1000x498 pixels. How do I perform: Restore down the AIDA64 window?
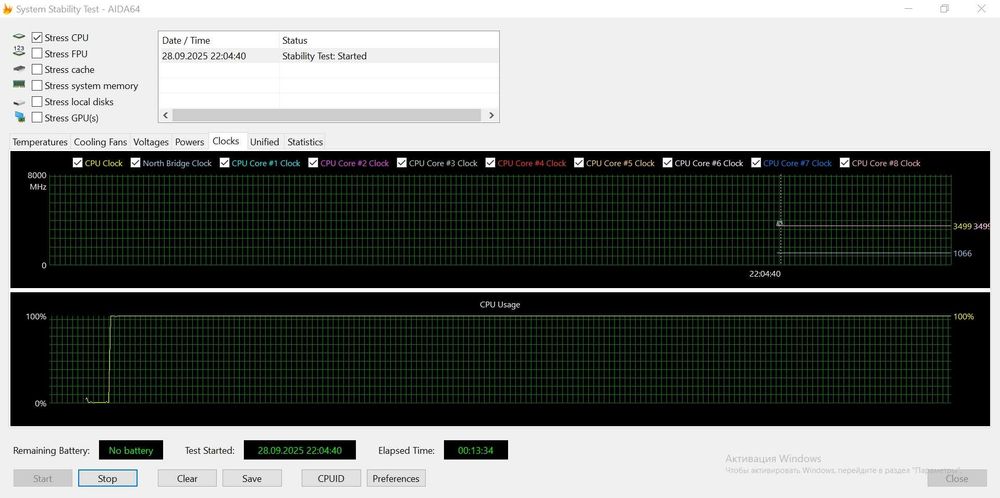pos(944,9)
